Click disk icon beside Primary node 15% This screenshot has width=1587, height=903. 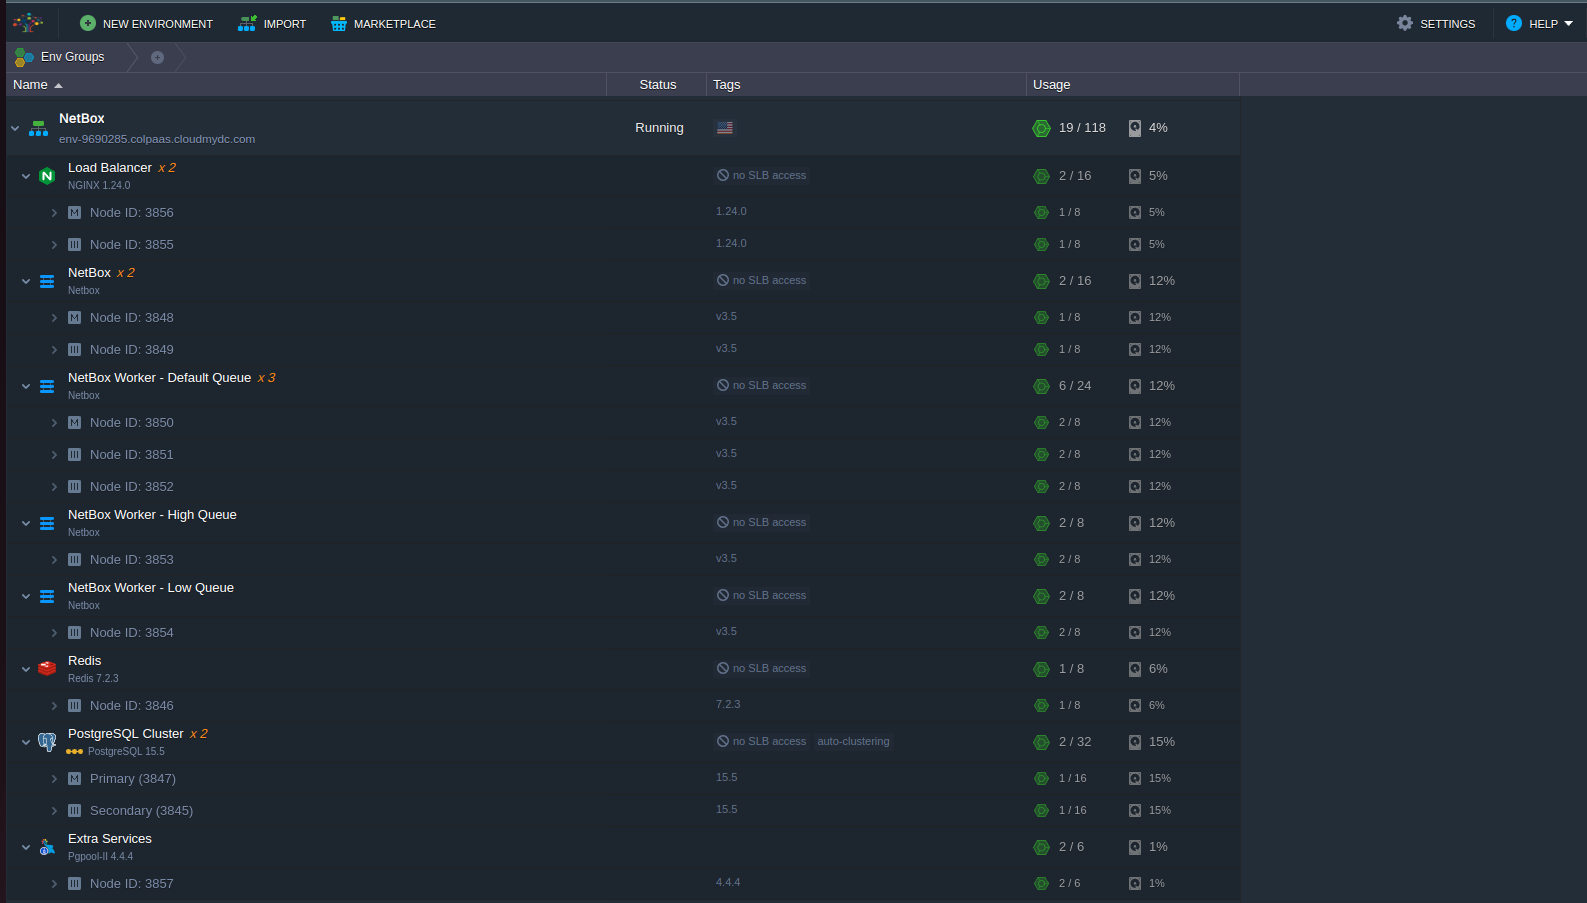[x=1135, y=779]
